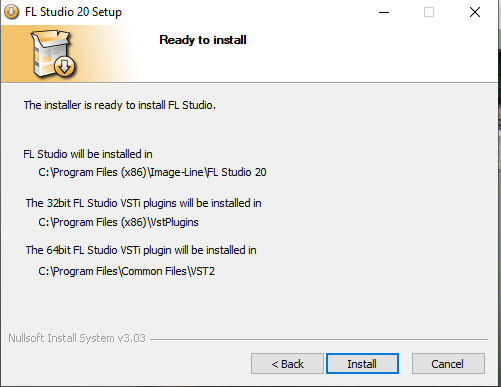Screen dimensions: 501x387
Task: Click "The installer is ready to install FL Studio" text
Action: pyautogui.click(x=119, y=105)
